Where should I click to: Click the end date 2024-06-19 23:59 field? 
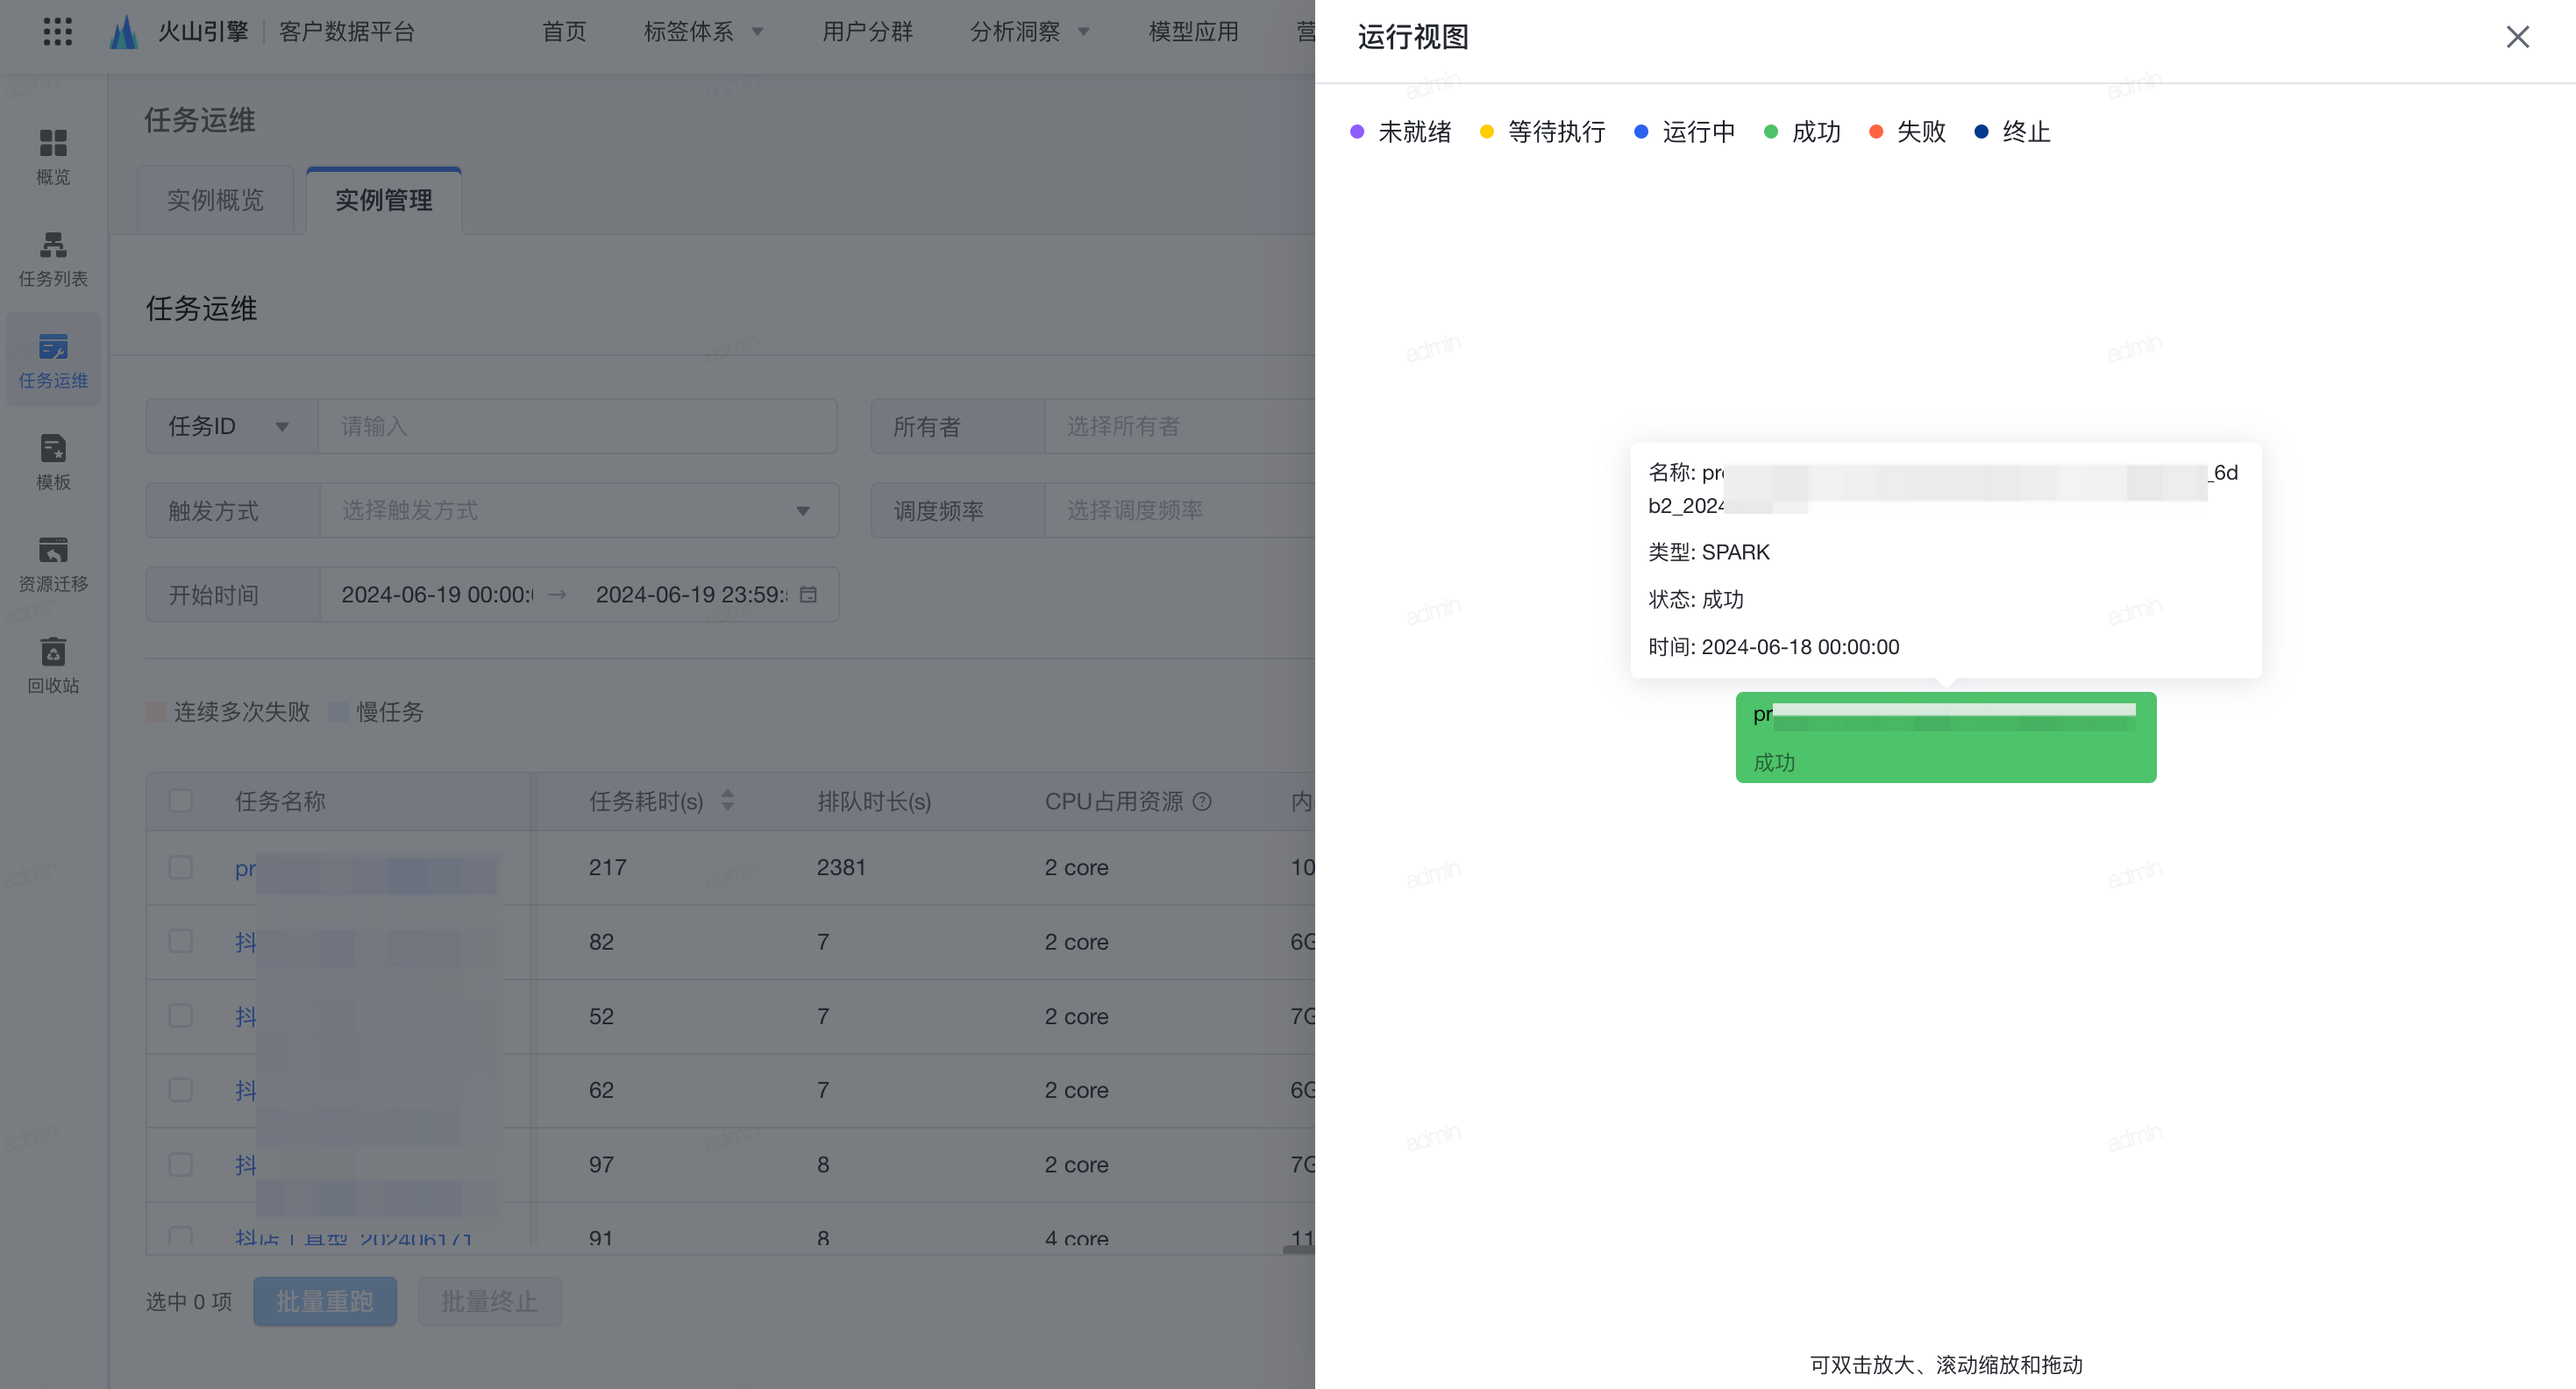691,595
